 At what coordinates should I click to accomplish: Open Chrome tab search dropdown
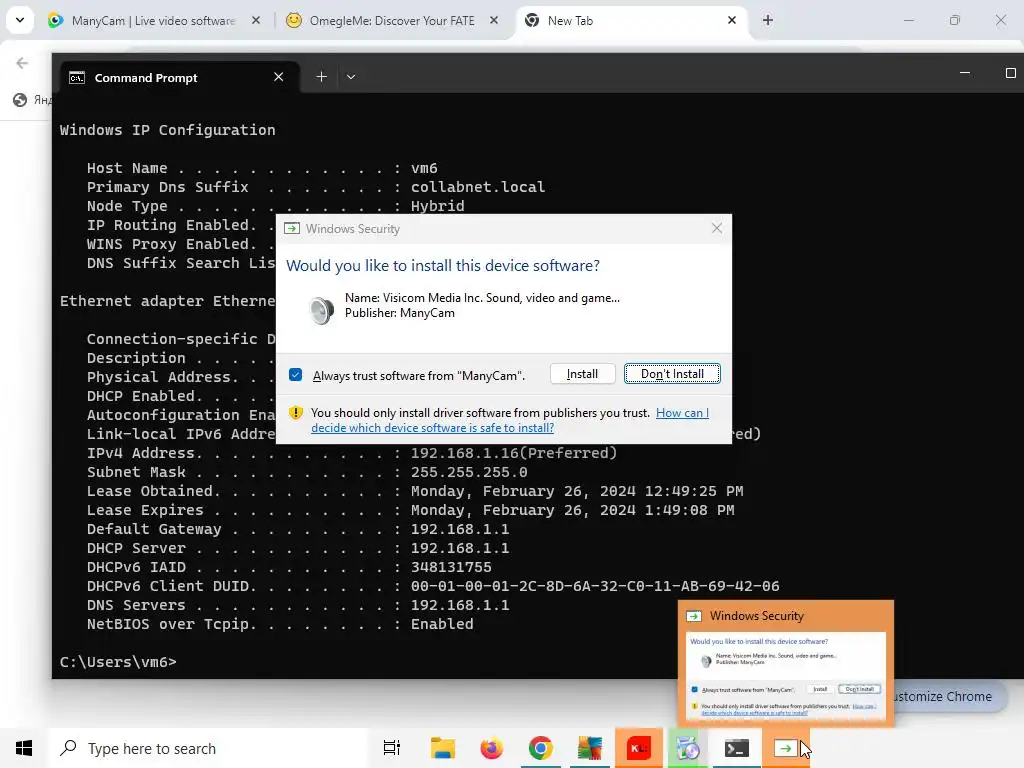point(20,20)
